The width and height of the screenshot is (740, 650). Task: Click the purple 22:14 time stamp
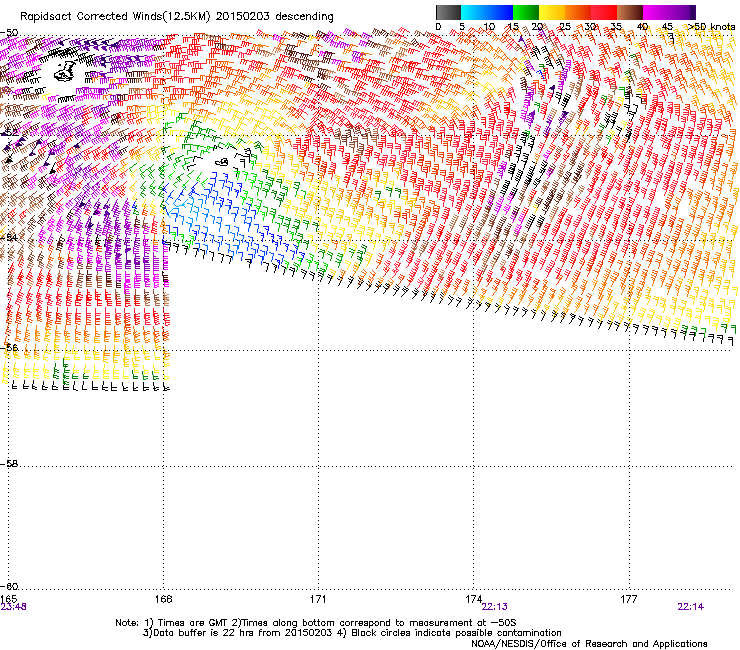pyautogui.click(x=690, y=607)
